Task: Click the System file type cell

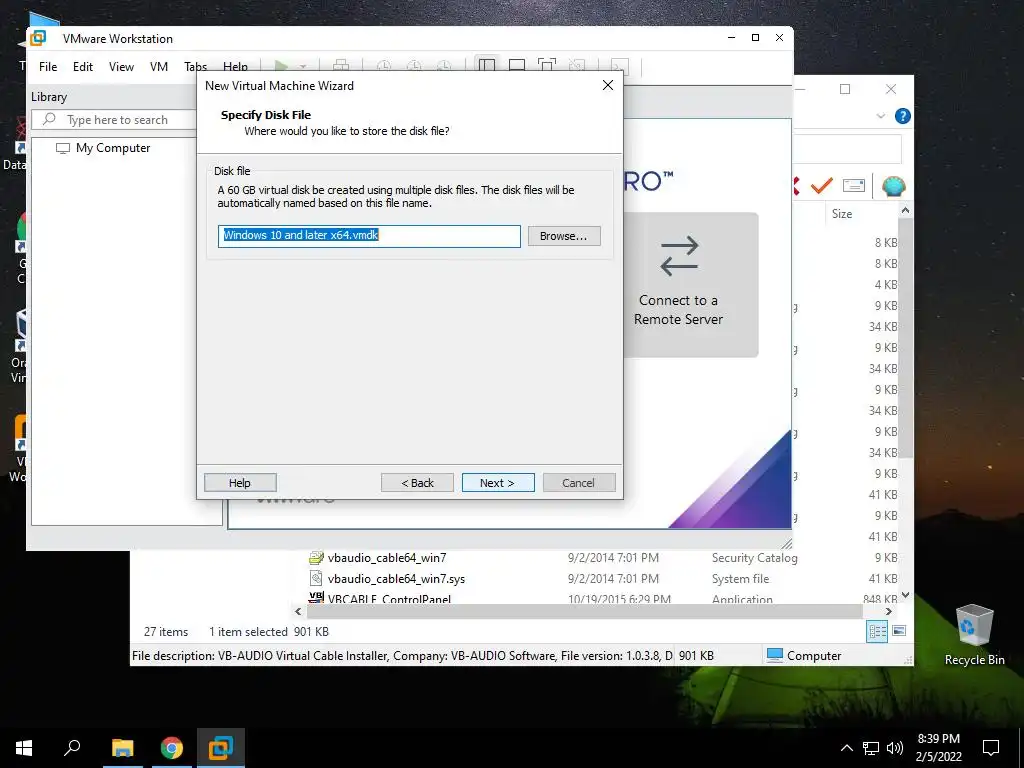Action: [x=740, y=579]
